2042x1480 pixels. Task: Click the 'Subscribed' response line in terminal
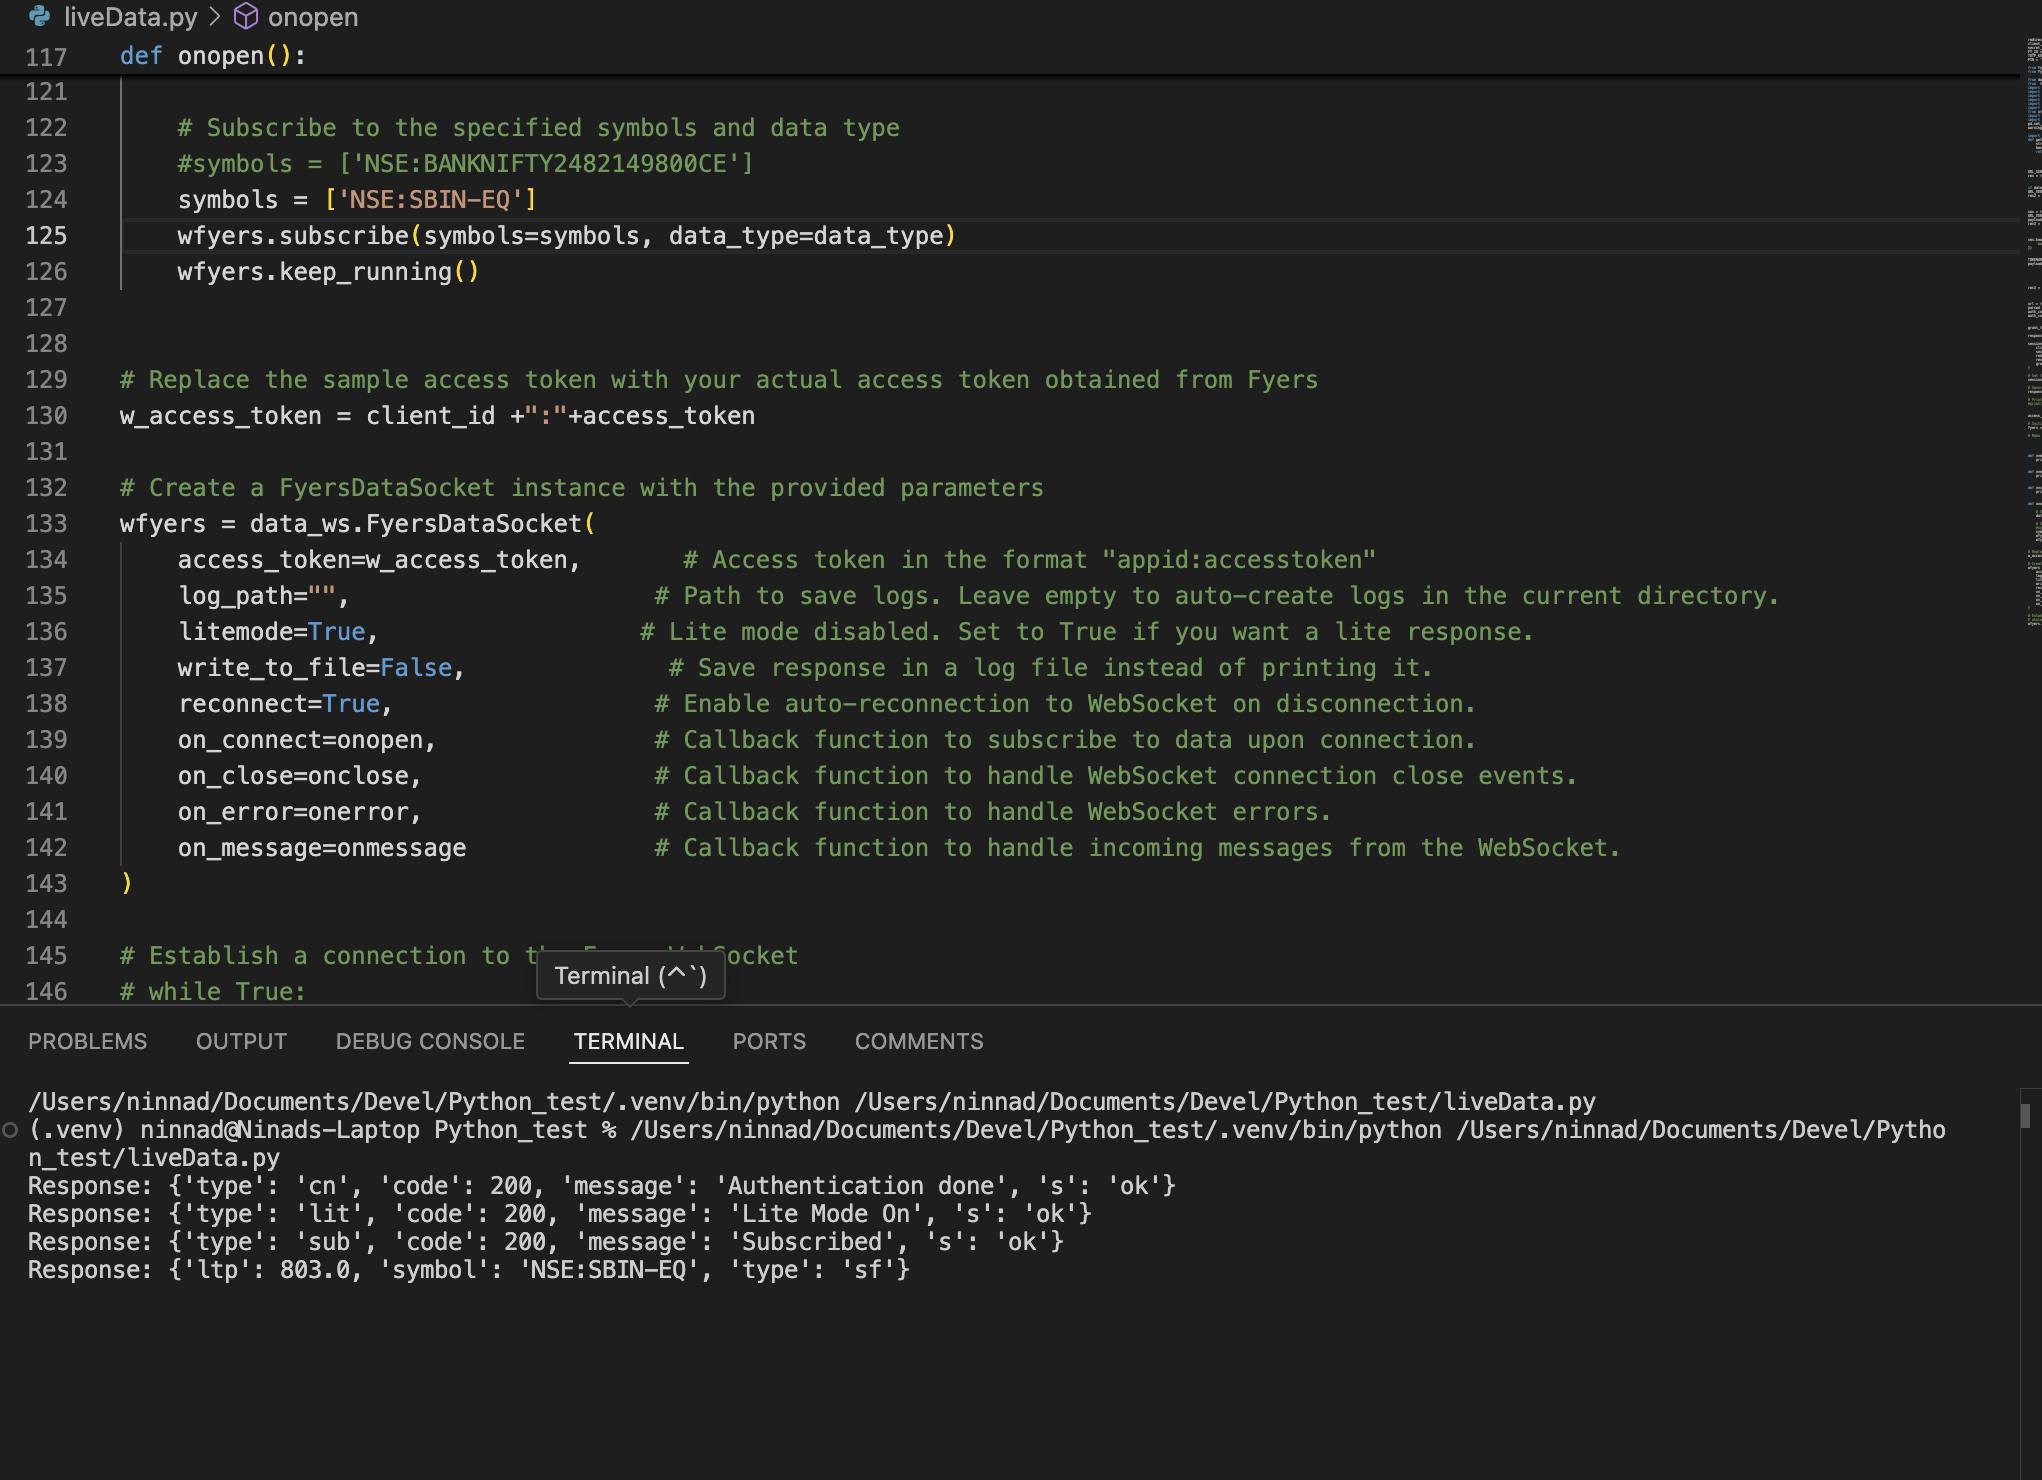point(546,1242)
